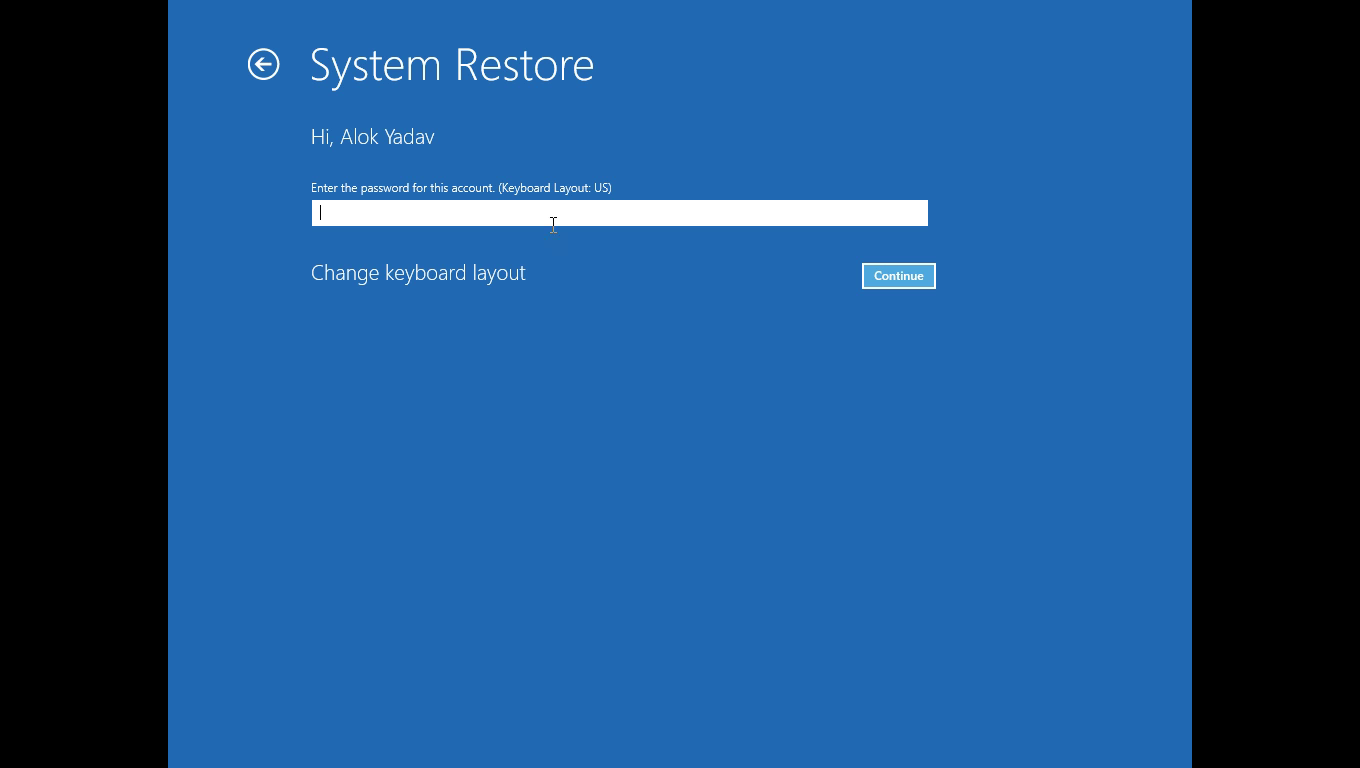Click the System Restore heading
Image resolution: width=1360 pixels, height=768 pixels.
(x=452, y=65)
